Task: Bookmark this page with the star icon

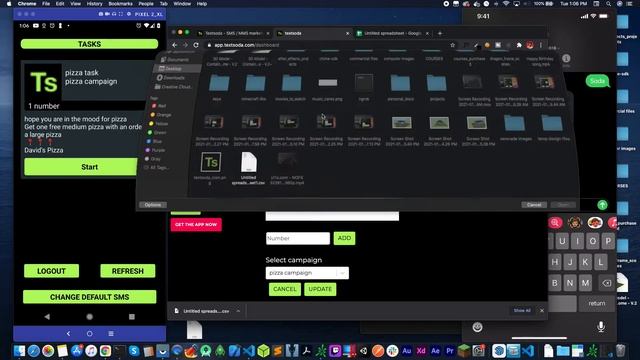Action: [452, 45]
